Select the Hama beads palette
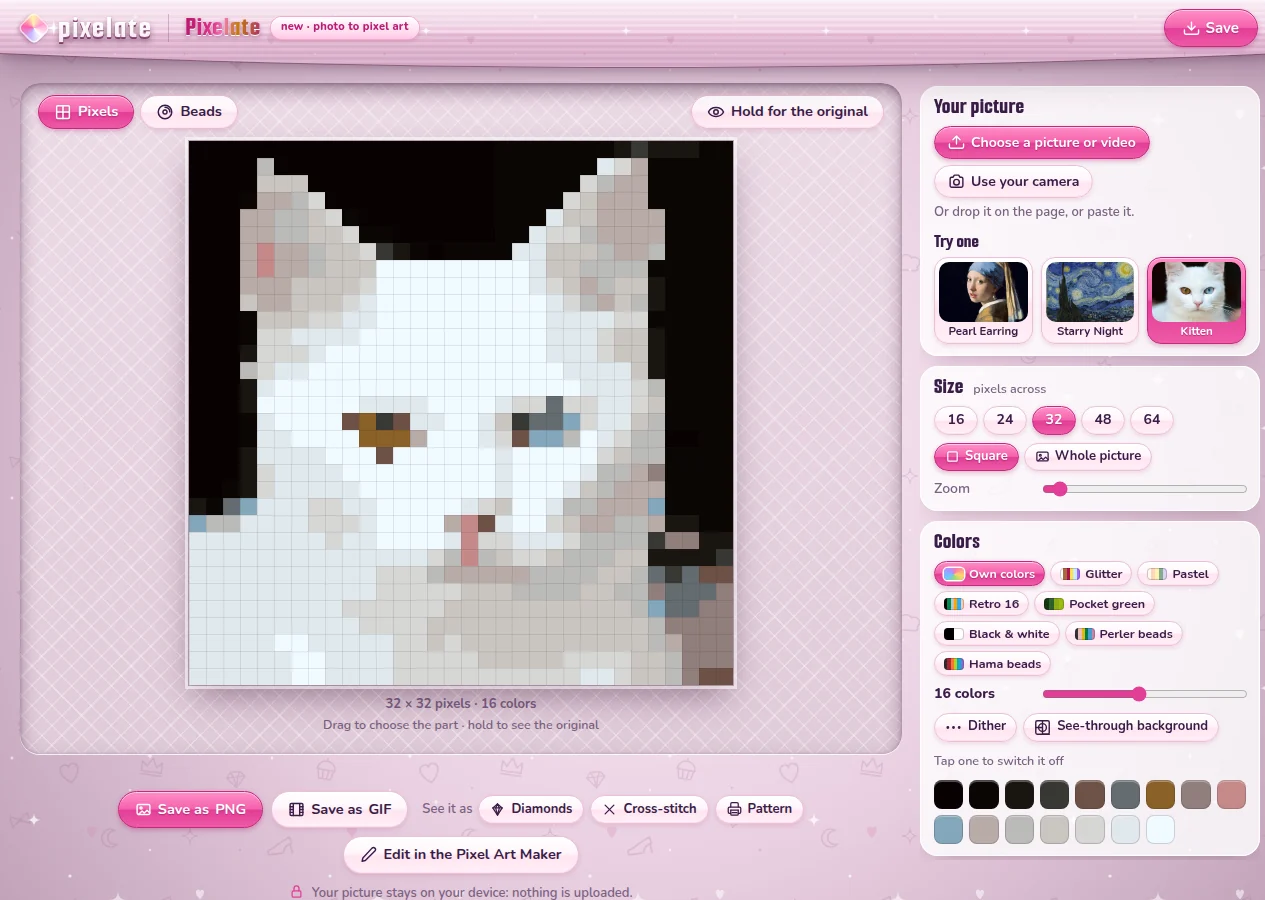Screen dimensions: 1265x900 pyautogui.click(x=993, y=664)
